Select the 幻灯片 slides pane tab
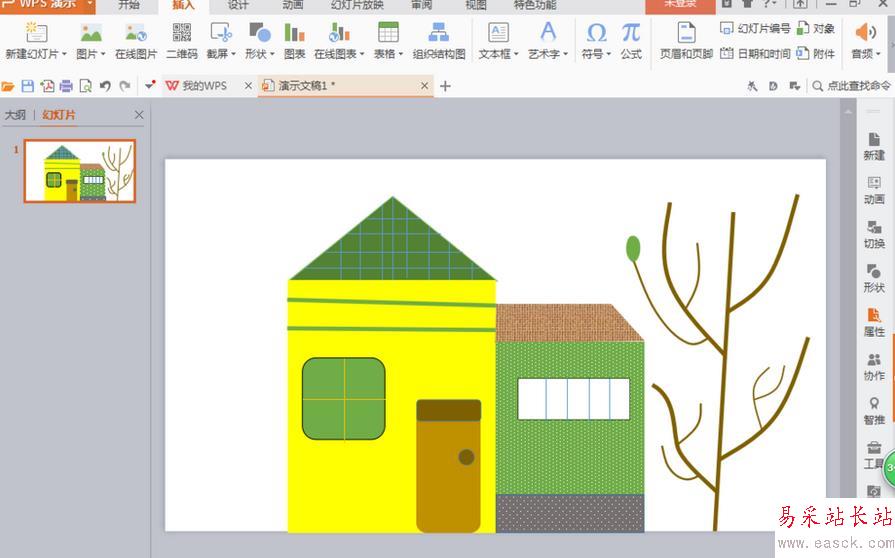This screenshot has height=558, width=895. [58, 115]
